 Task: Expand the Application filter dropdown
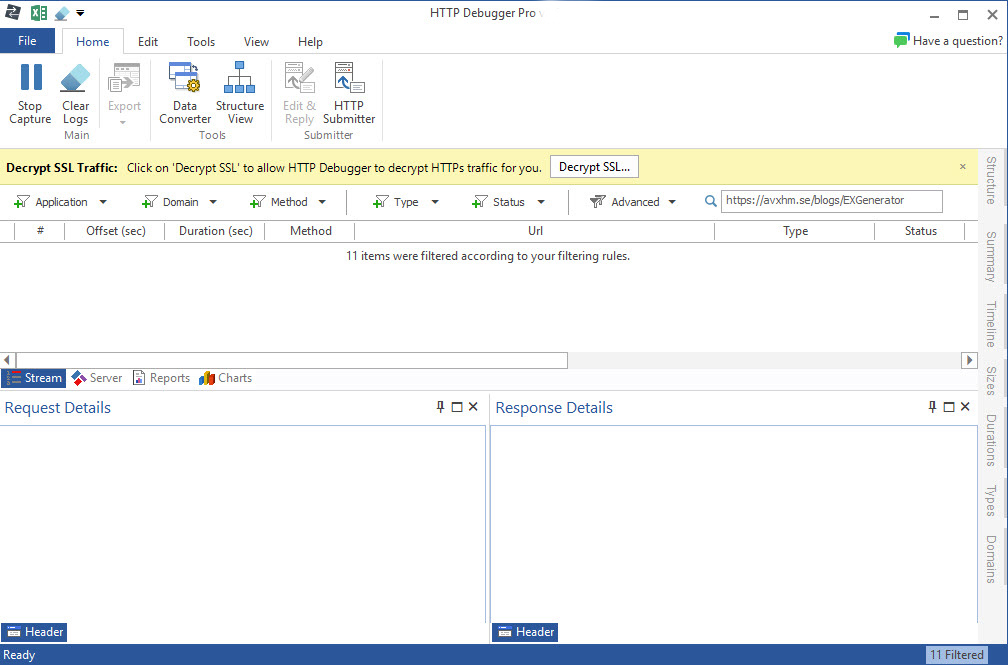point(103,202)
